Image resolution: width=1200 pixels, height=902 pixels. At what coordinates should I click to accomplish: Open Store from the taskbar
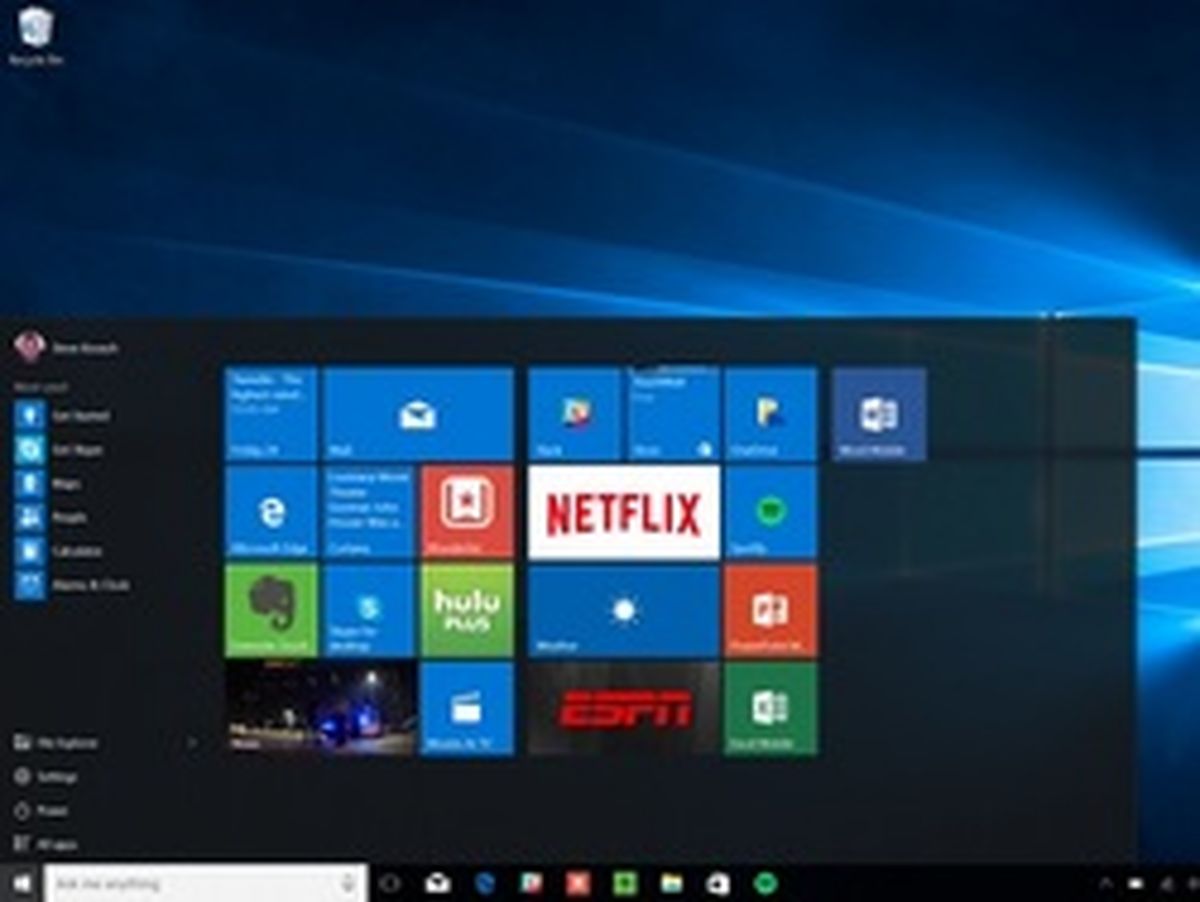(x=718, y=883)
